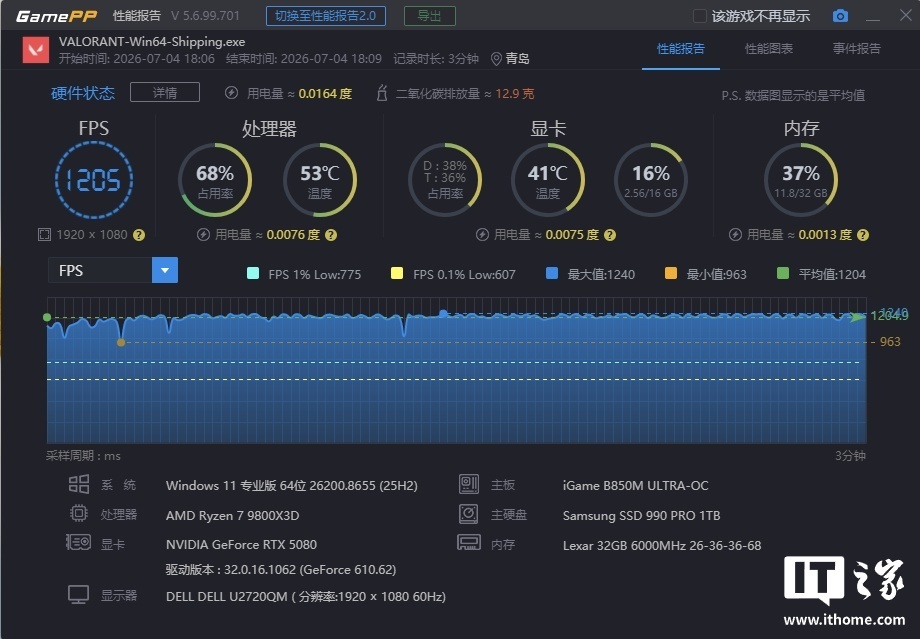Screen dimensions: 920x639
Task: Click the memory 37% 11.8/32 GB gauge
Action: pyautogui.click(x=801, y=180)
